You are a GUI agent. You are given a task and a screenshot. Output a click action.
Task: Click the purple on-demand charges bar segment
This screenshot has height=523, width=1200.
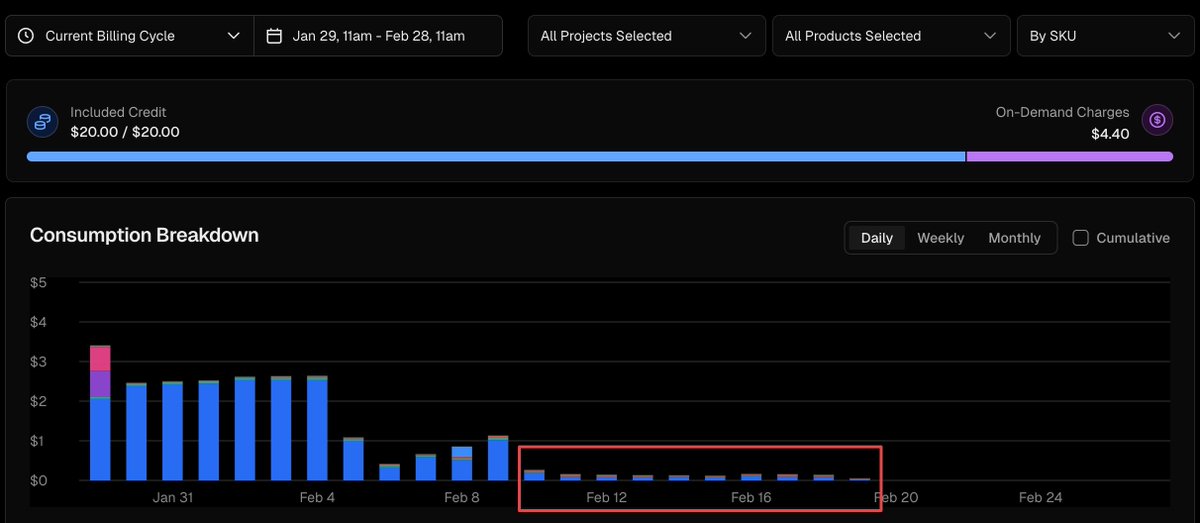1069,157
